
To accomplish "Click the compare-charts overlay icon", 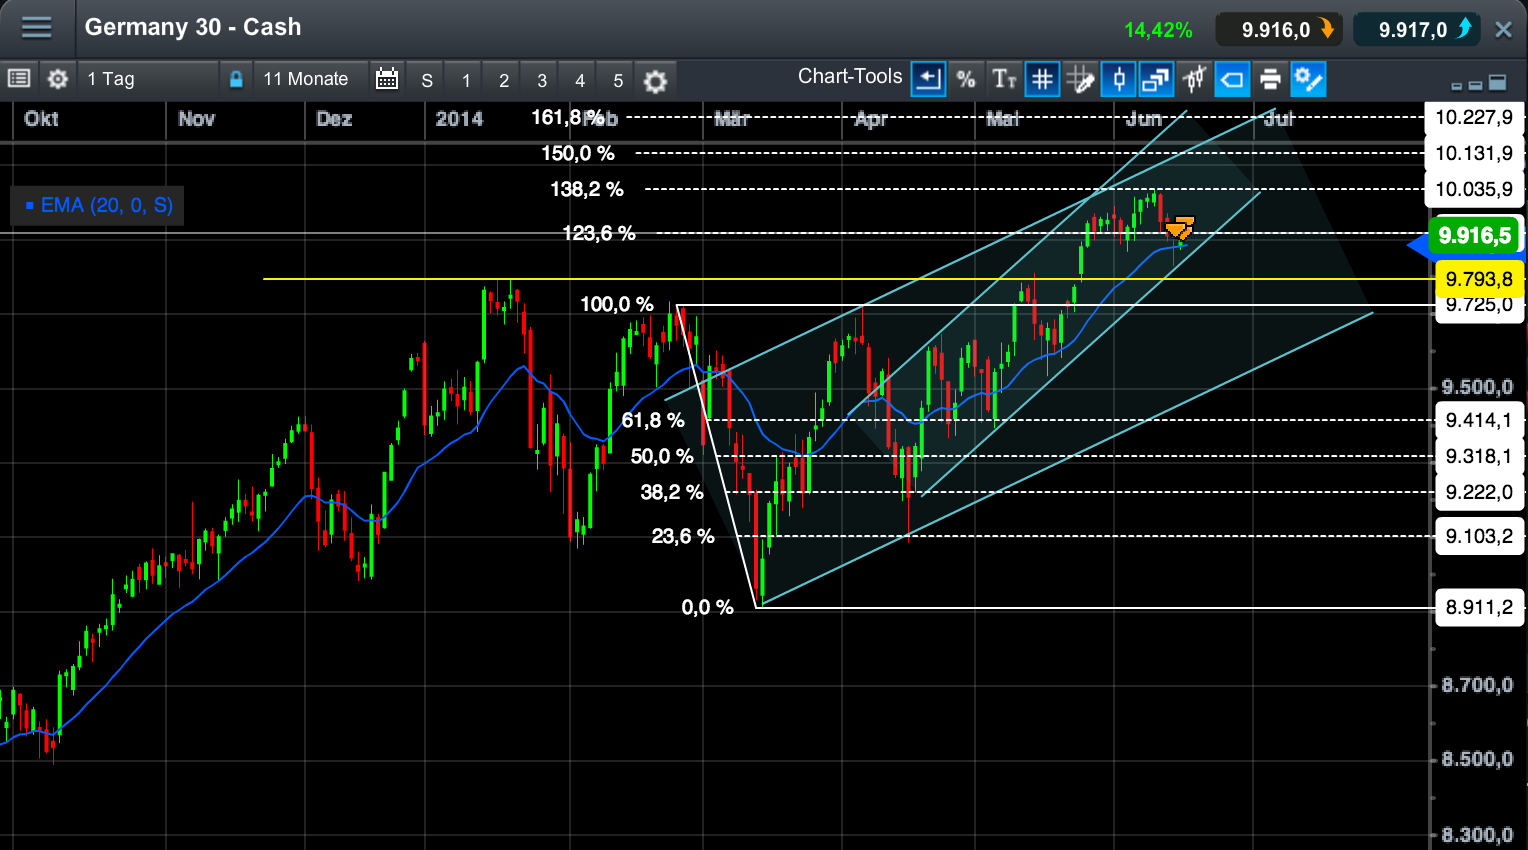I will click(1157, 79).
